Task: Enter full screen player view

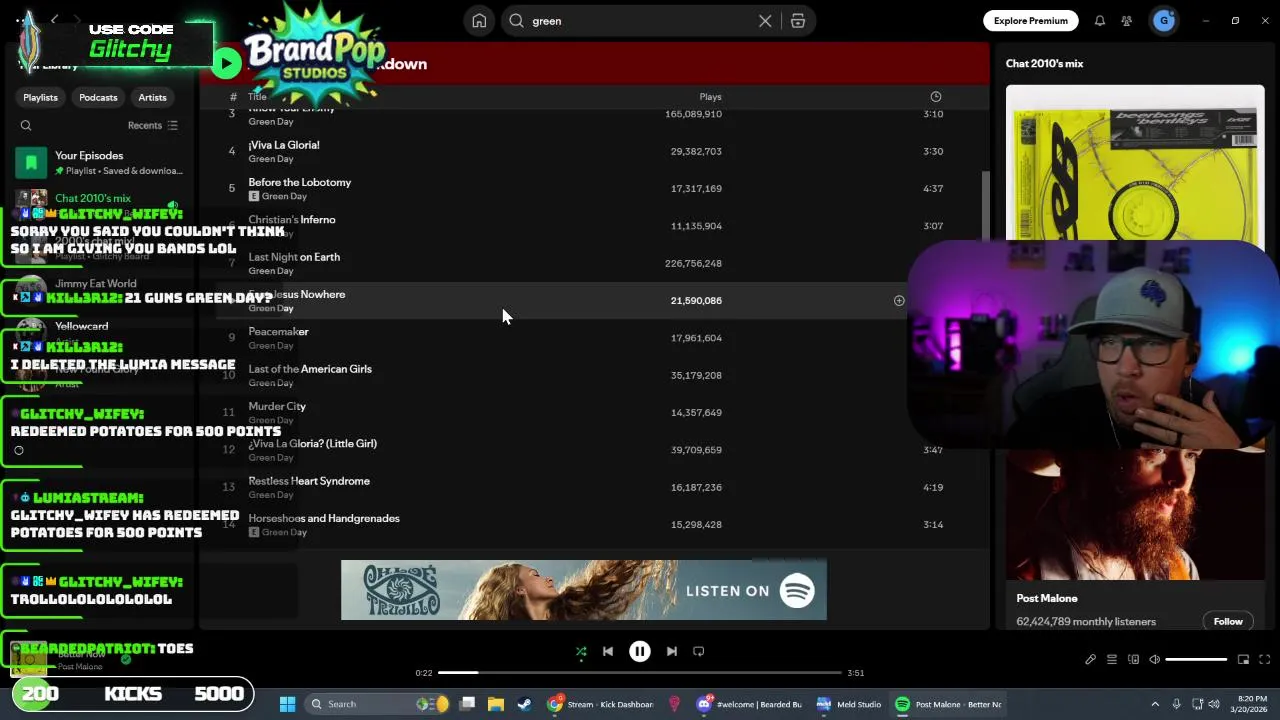Action: 1264,660
